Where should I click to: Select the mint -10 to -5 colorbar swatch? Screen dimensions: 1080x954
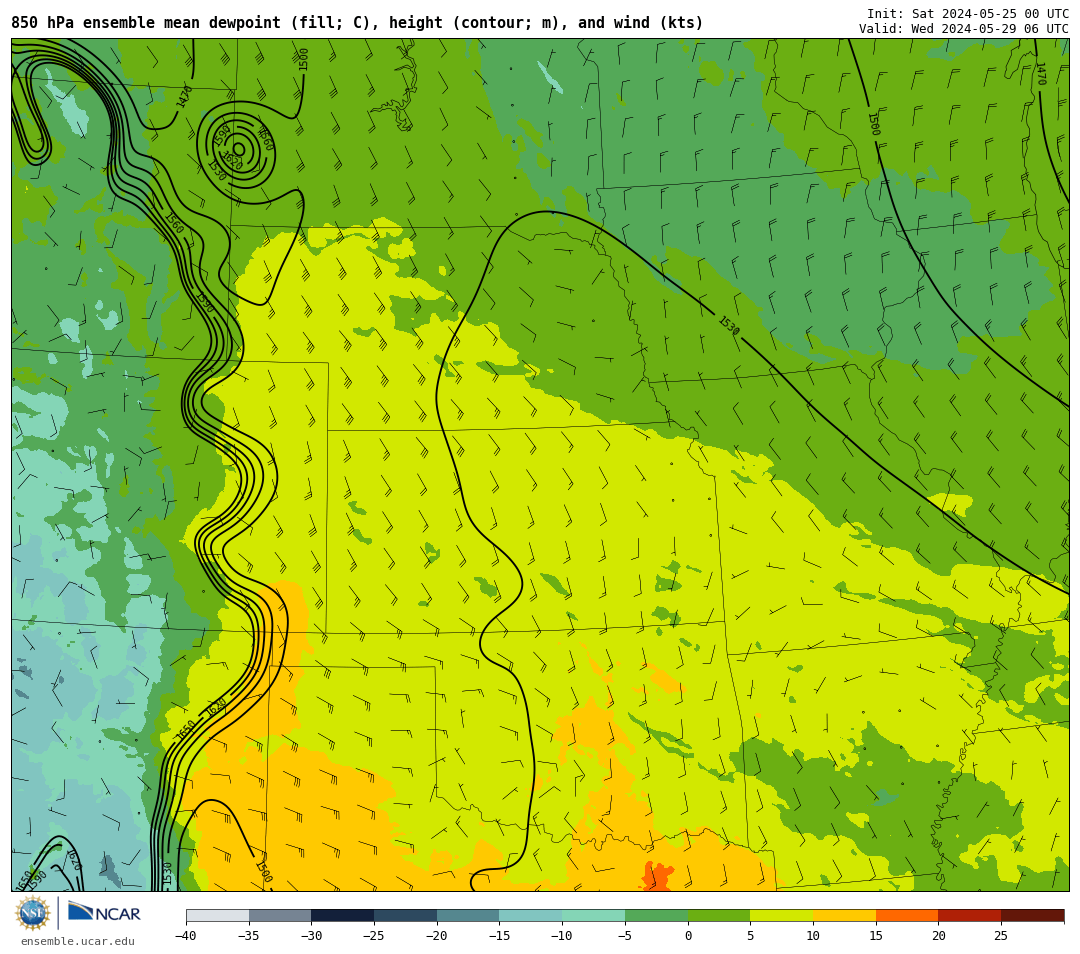(594, 916)
